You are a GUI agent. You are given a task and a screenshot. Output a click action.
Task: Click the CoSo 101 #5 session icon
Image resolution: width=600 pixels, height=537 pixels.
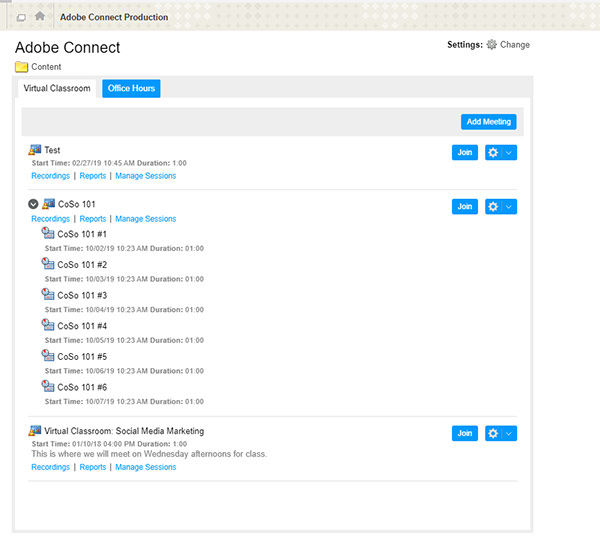[x=48, y=356]
